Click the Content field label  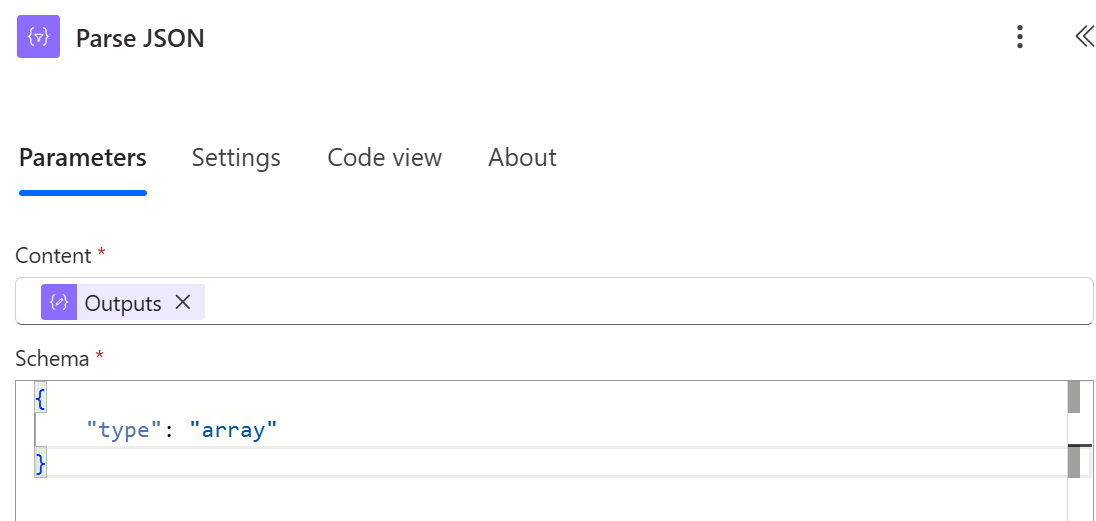coord(54,256)
